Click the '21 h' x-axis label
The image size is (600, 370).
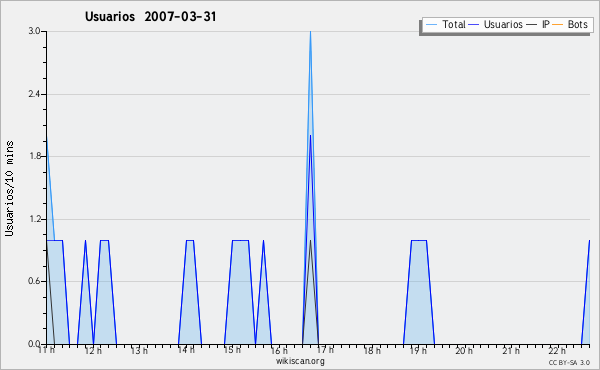pos(511,350)
